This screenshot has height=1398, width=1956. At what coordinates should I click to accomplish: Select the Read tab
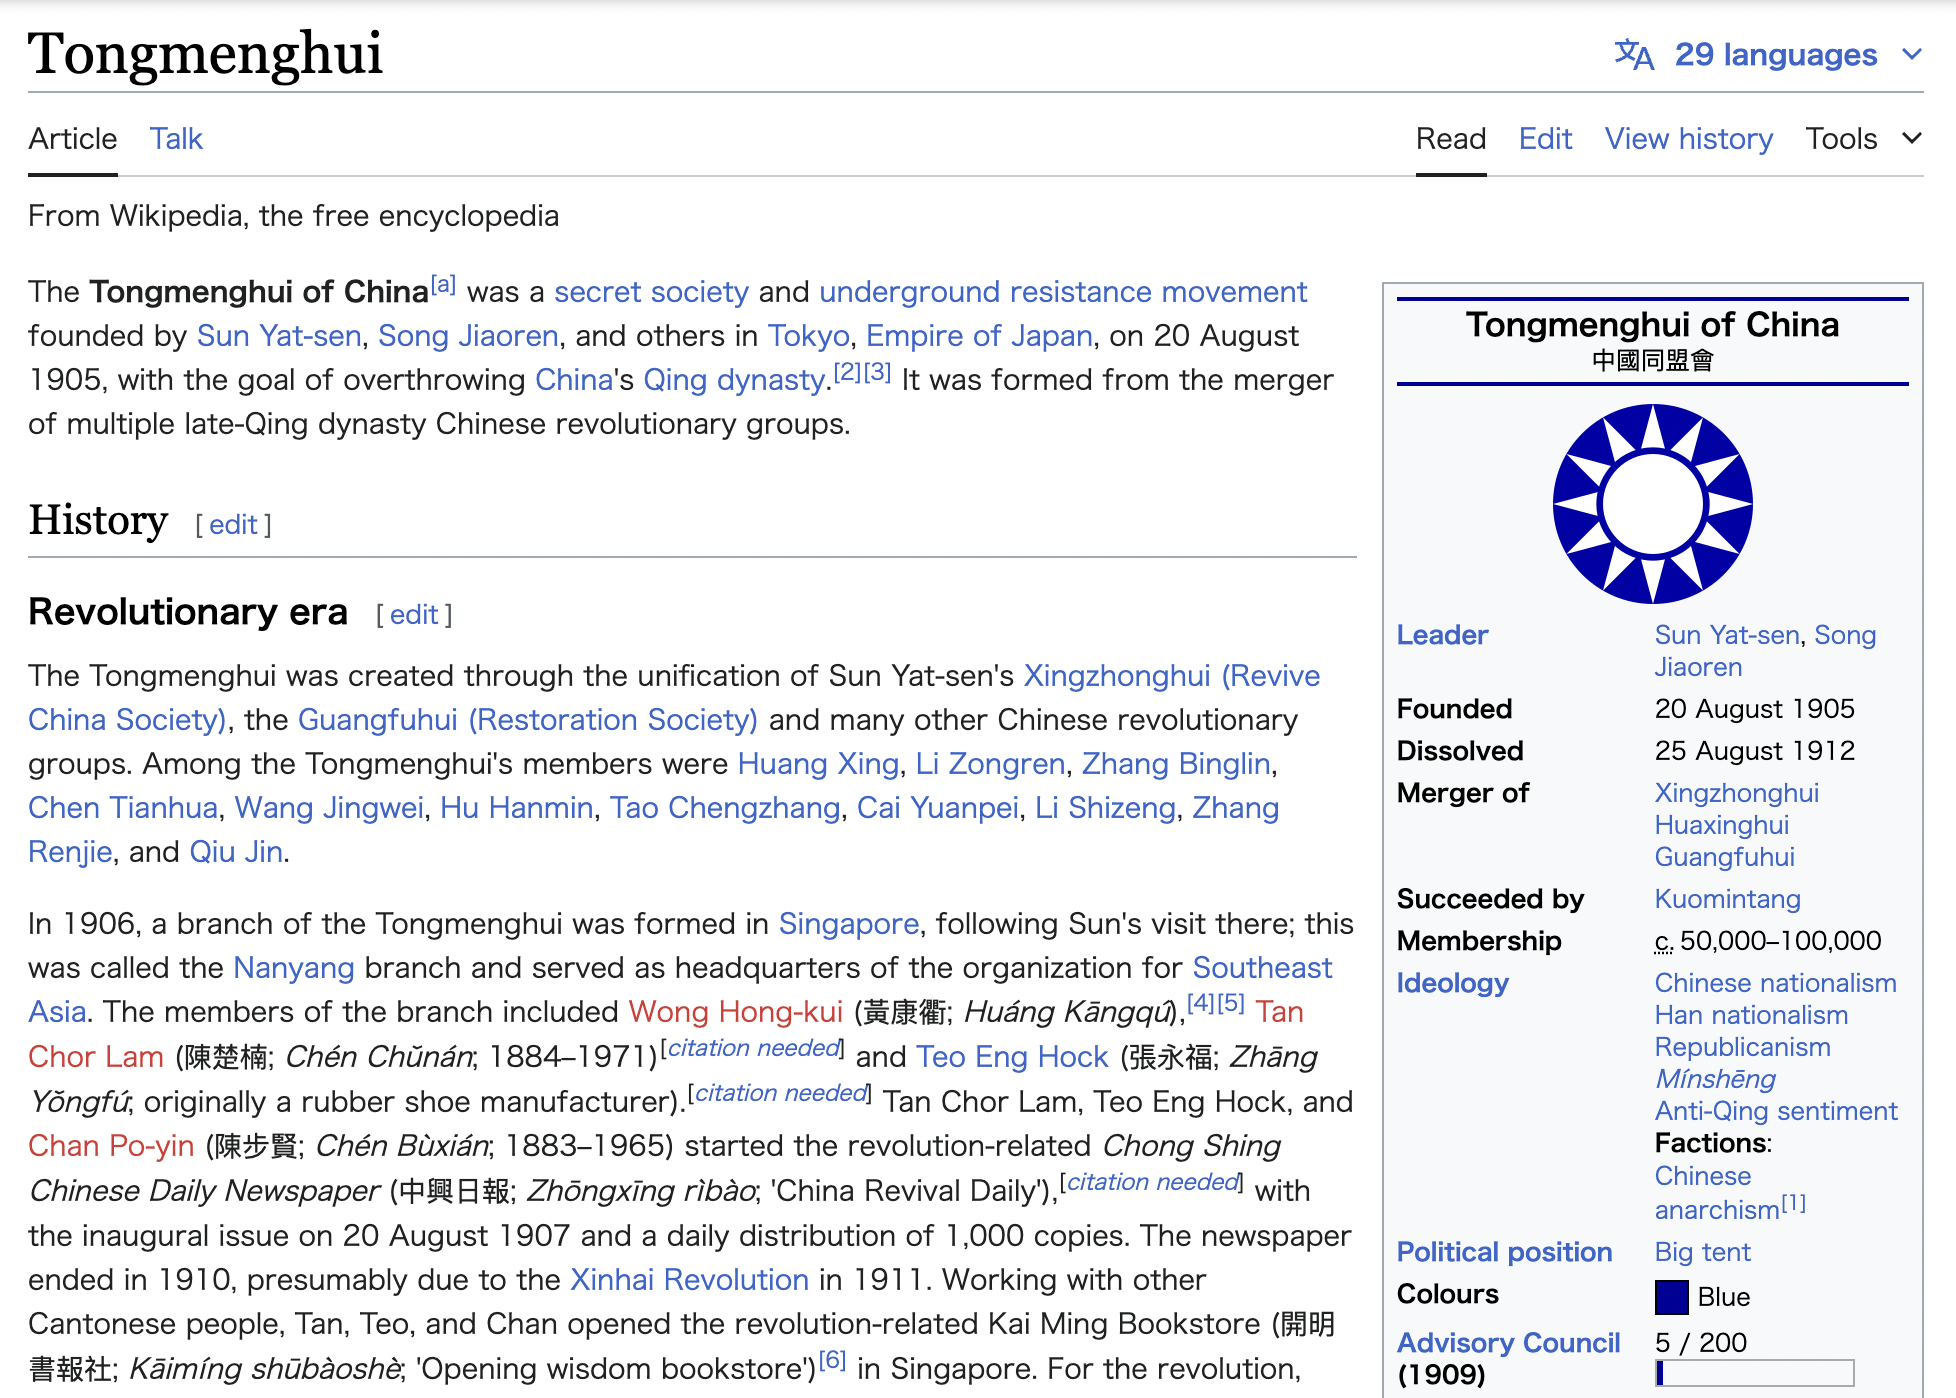tap(1451, 138)
